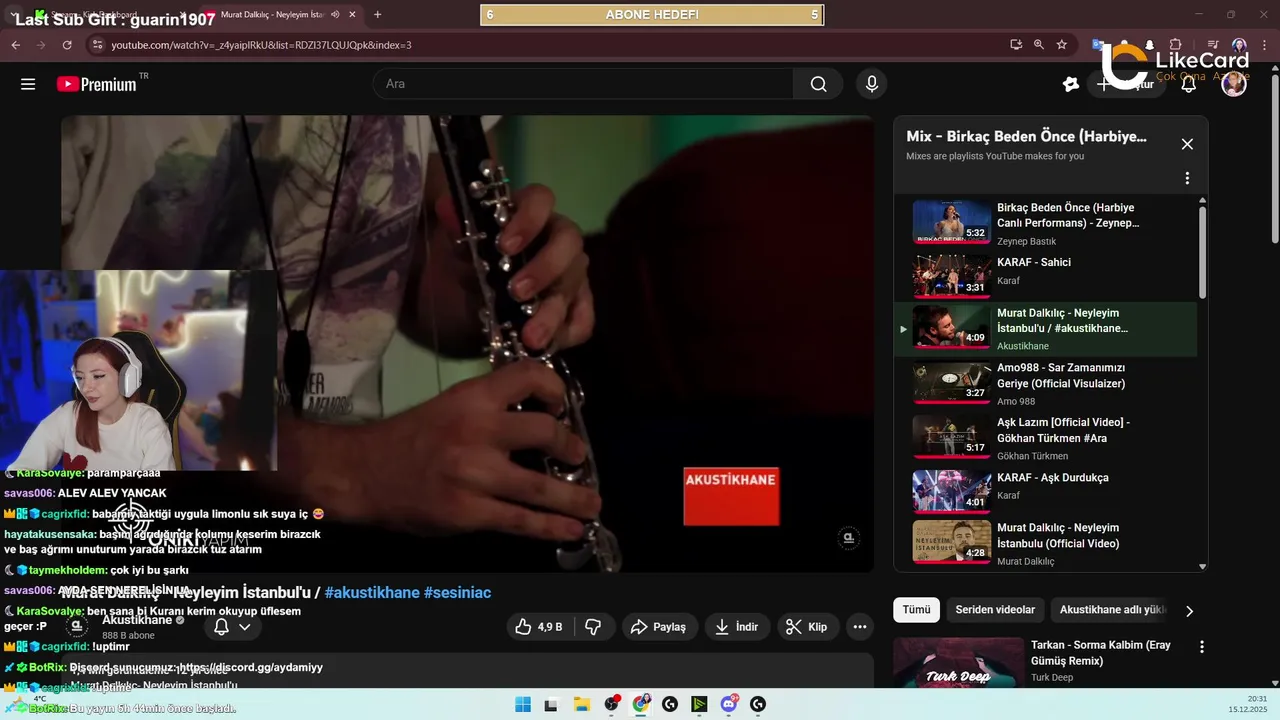Start voice search with microphone
The width and height of the screenshot is (1280, 720).
pos(872,84)
